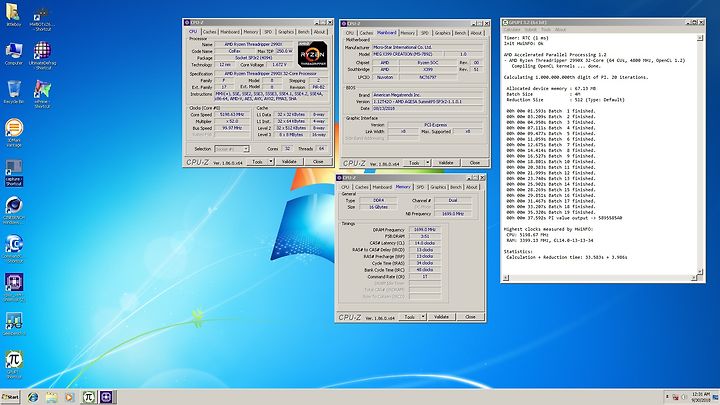Open Internet Explorer from the taskbar
The image size is (720, 405).
click(33, 397)
